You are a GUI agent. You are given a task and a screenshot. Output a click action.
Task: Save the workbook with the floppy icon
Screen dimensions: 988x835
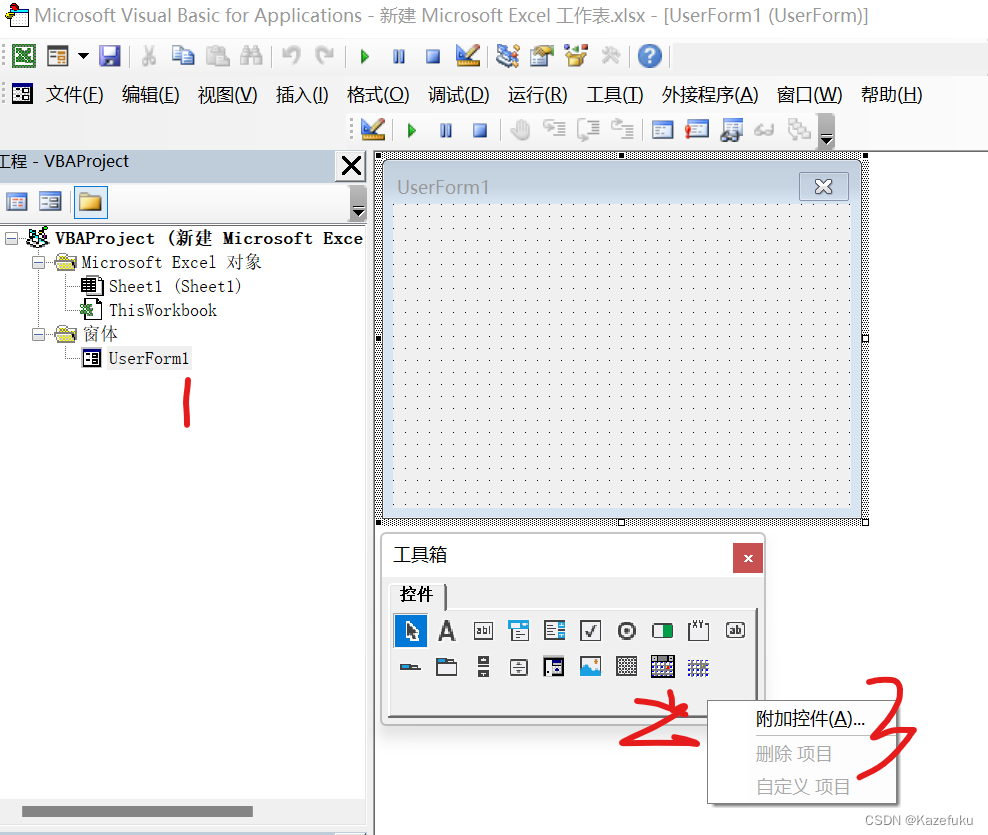pyautogui.click(x=110, y=57)
